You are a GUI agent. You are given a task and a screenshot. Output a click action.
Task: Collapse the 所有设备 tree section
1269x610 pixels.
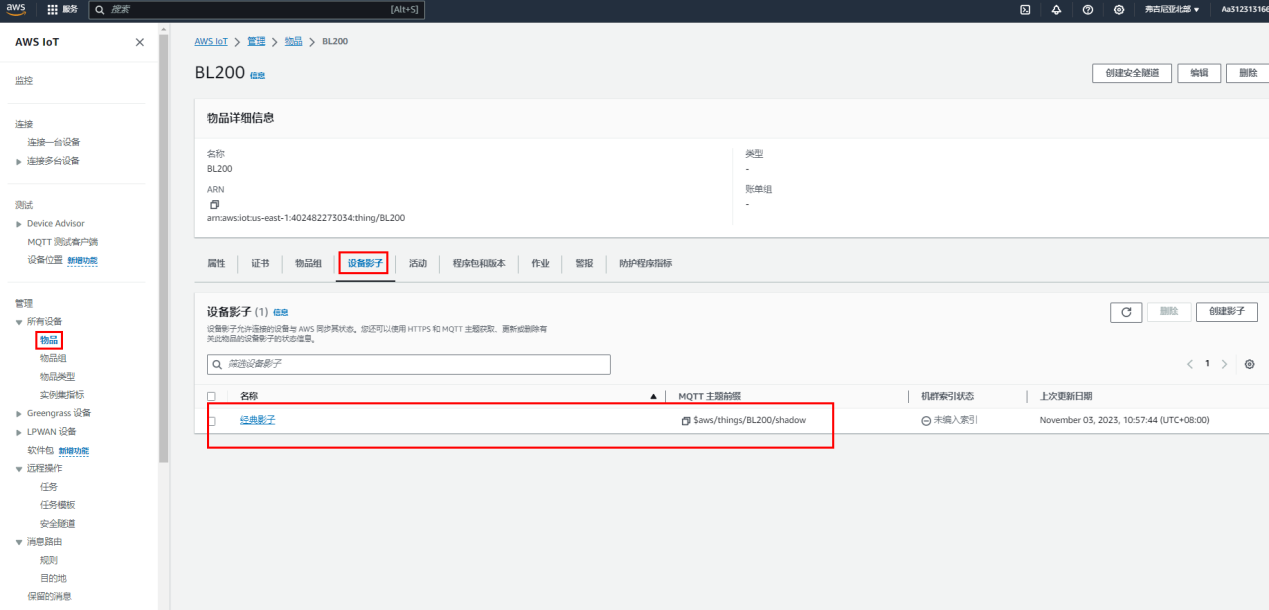(19, 322)
